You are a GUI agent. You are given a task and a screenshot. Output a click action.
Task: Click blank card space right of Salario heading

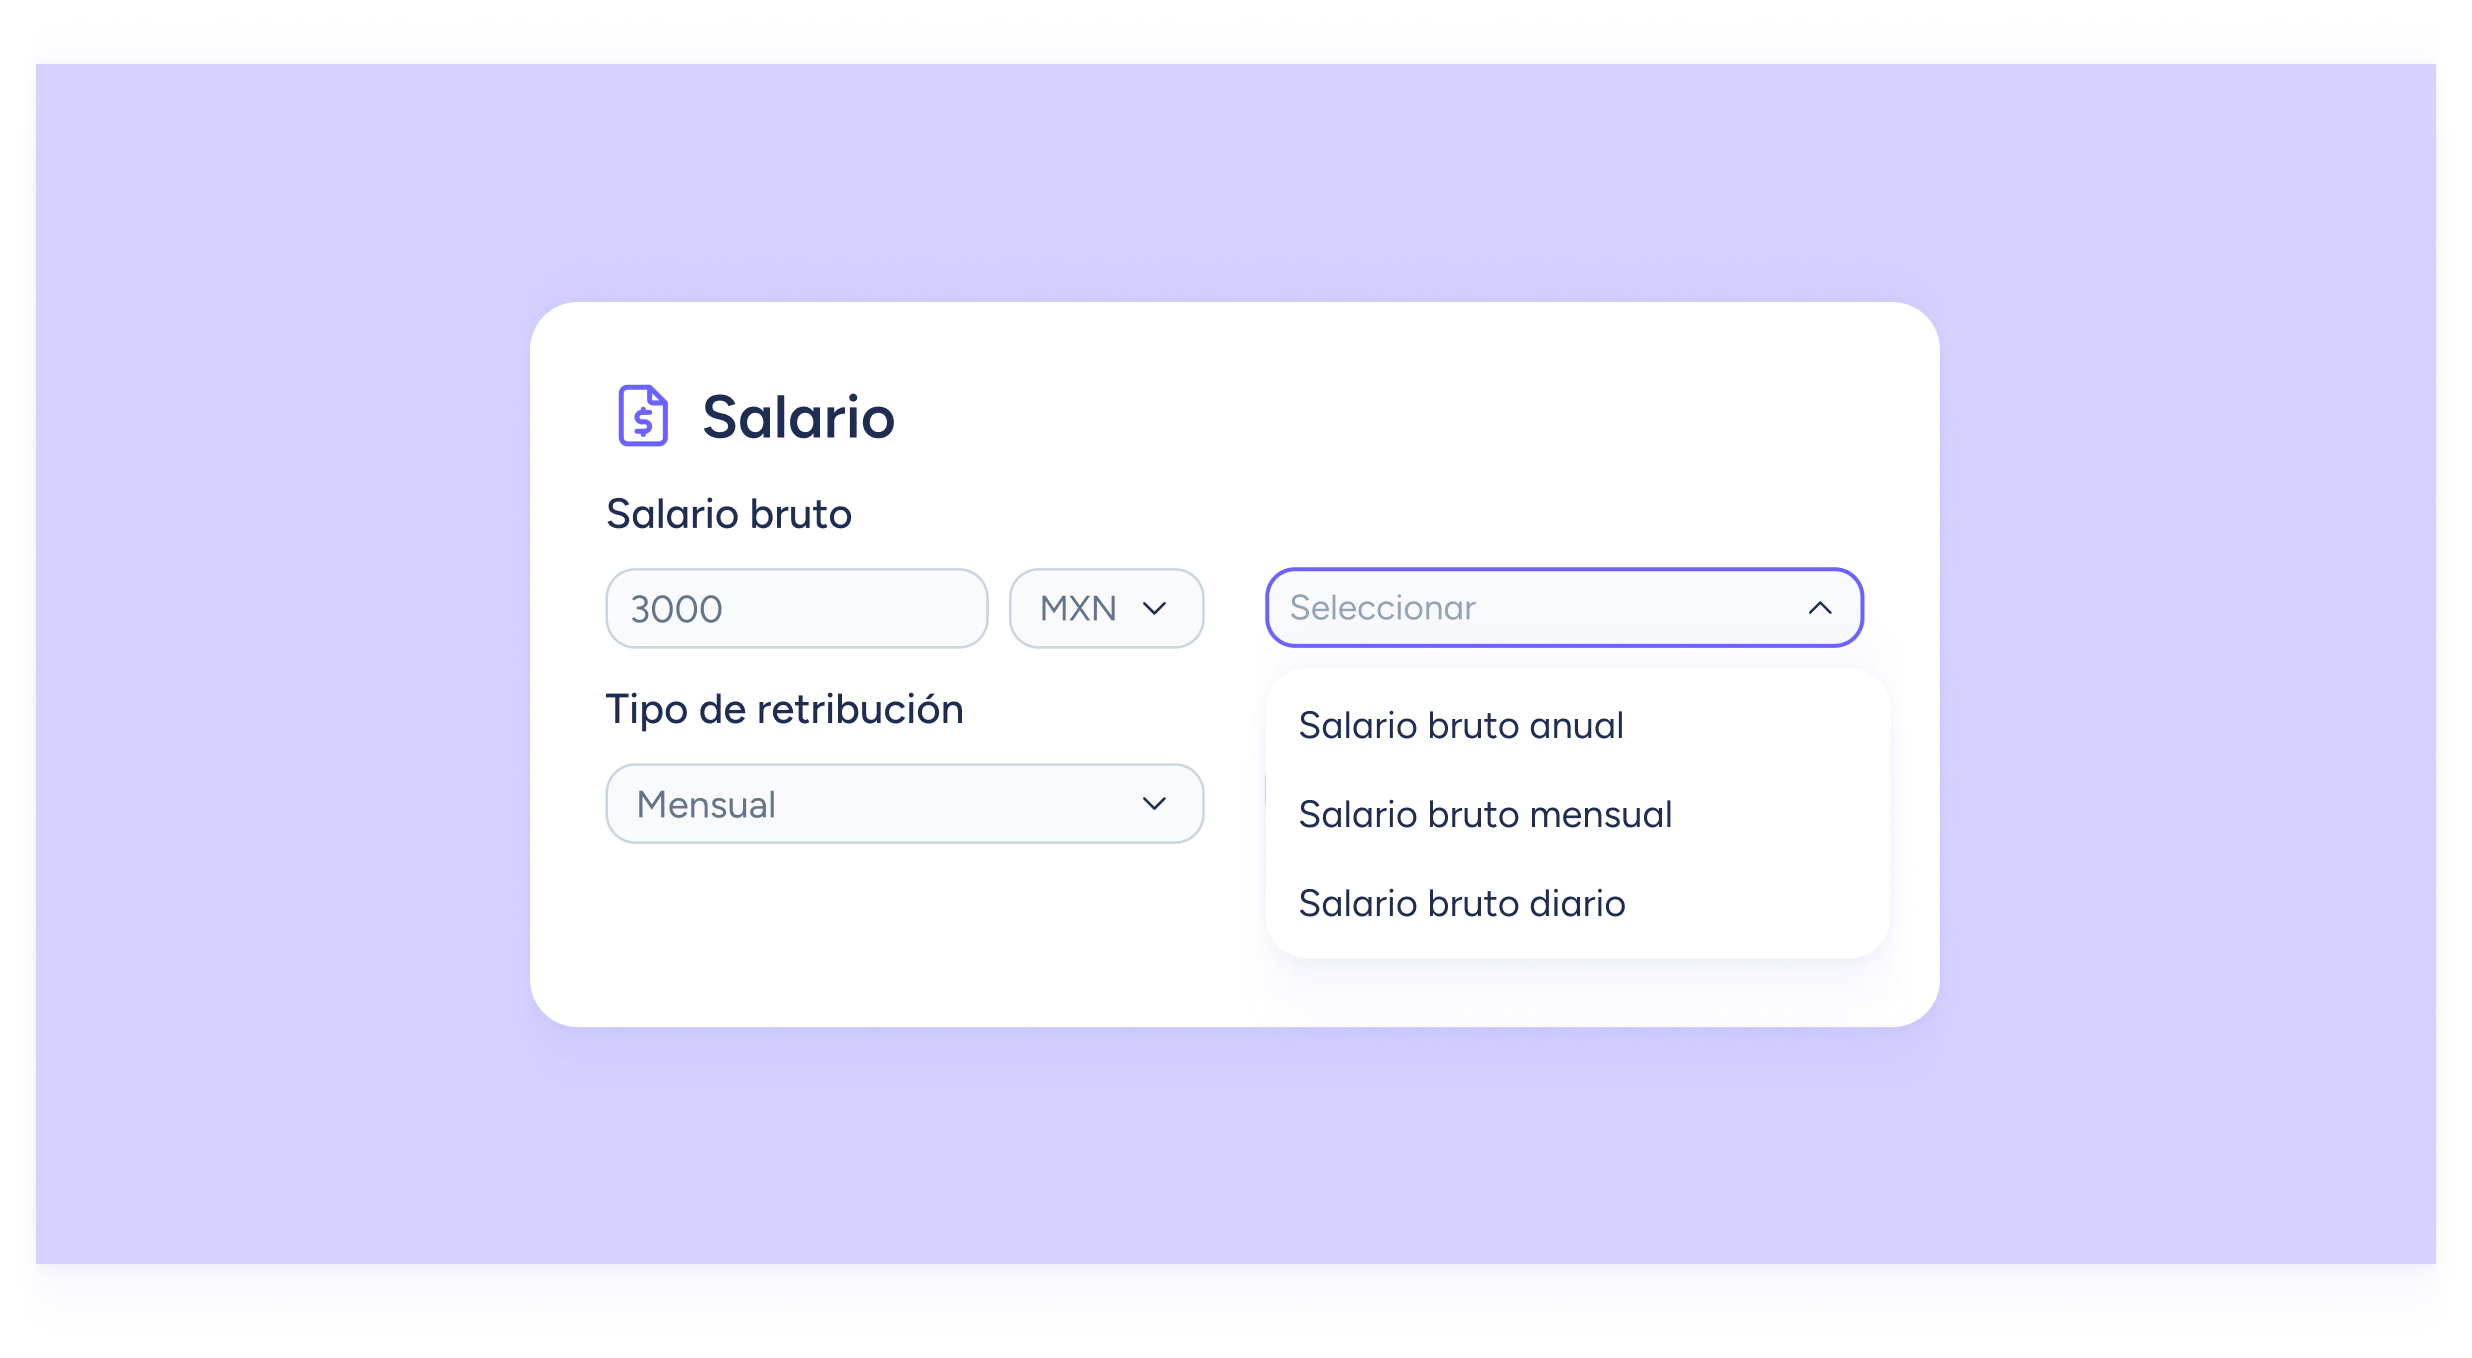tap(1400, 415)
